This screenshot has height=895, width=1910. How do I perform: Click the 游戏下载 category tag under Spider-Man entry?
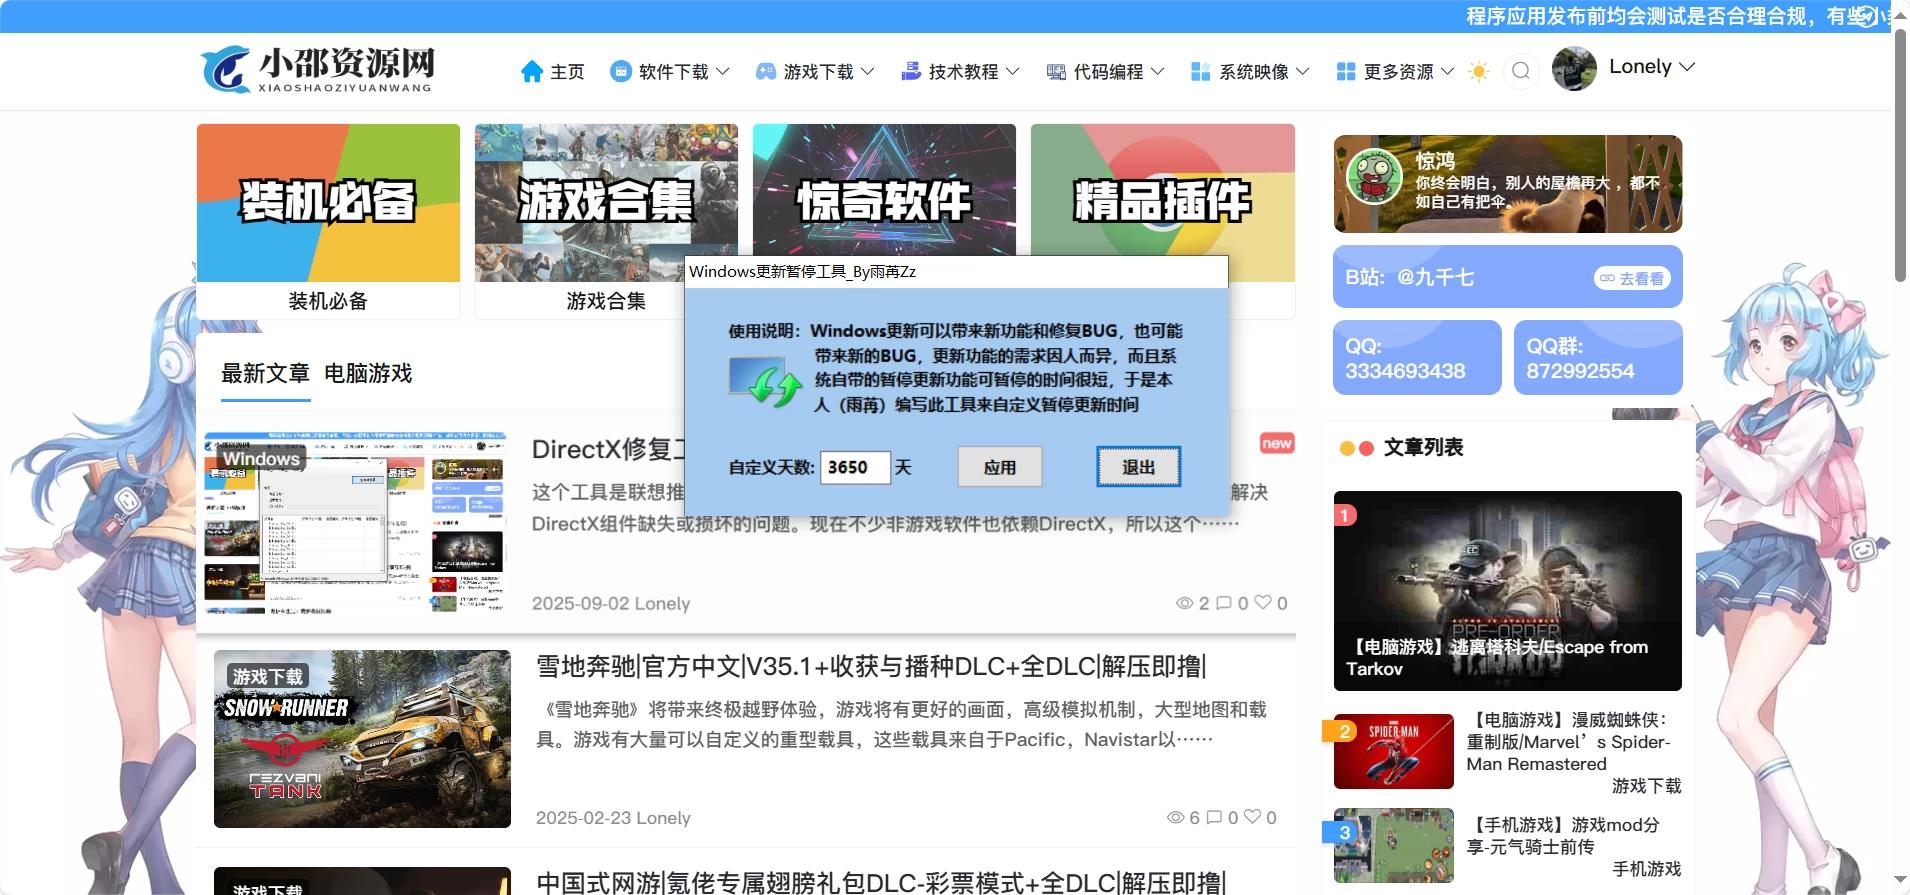[1646, 786]
